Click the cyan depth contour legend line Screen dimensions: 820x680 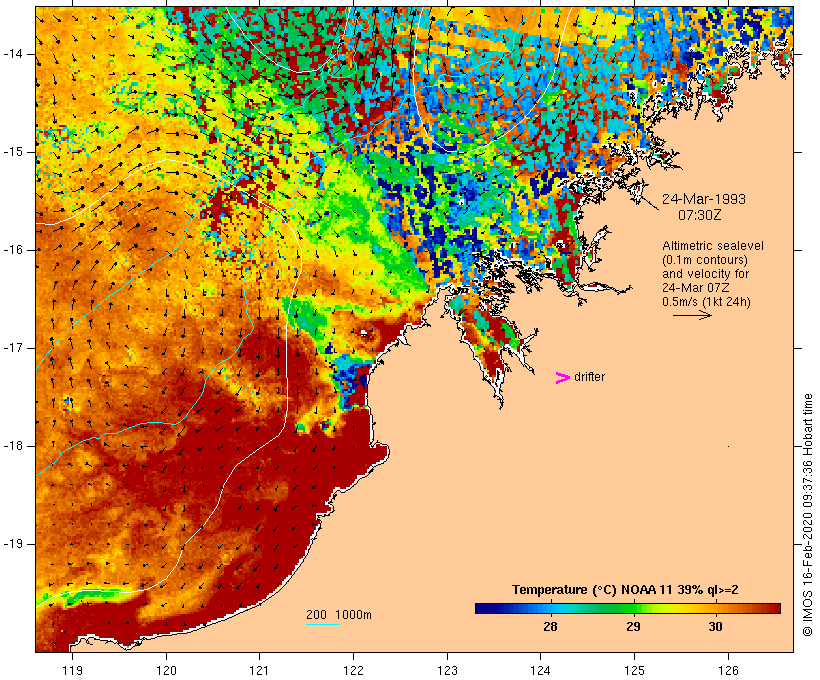(x=322, y=625)
